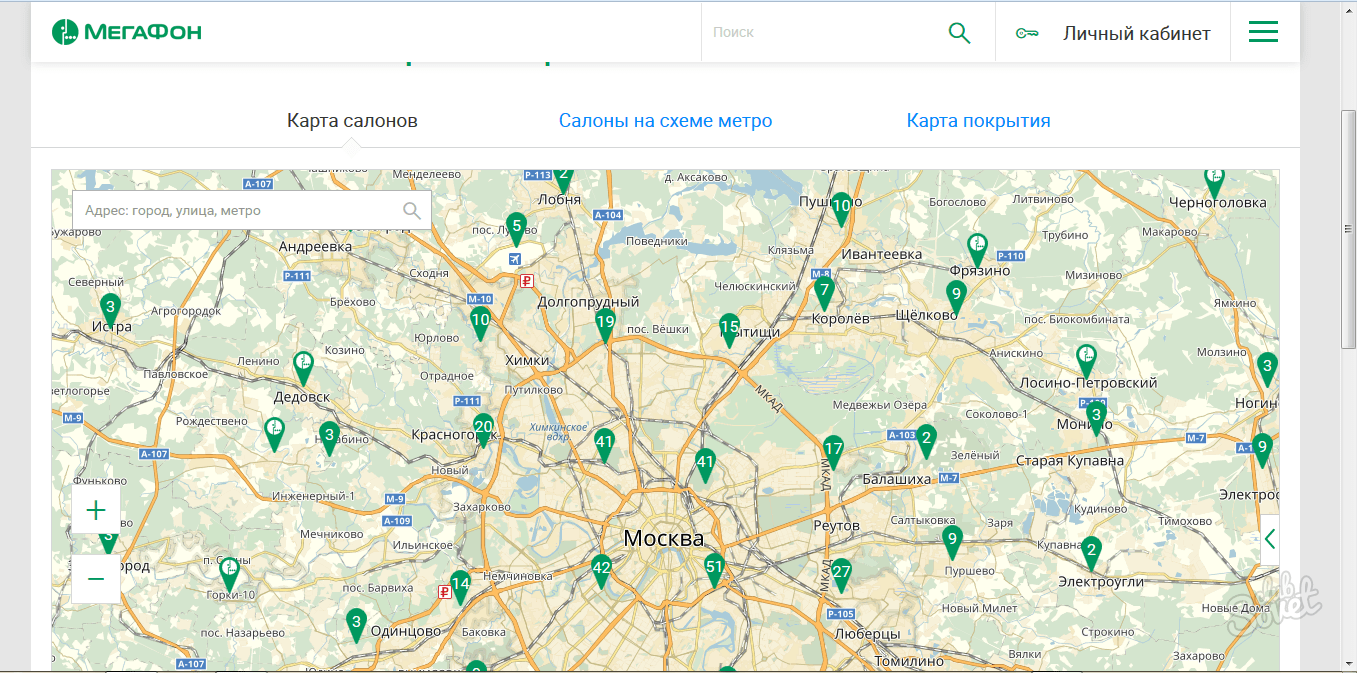Open the cluster marker 51 in Moscow
This screenshot has height=673, width=1357.
pos(714,568)
